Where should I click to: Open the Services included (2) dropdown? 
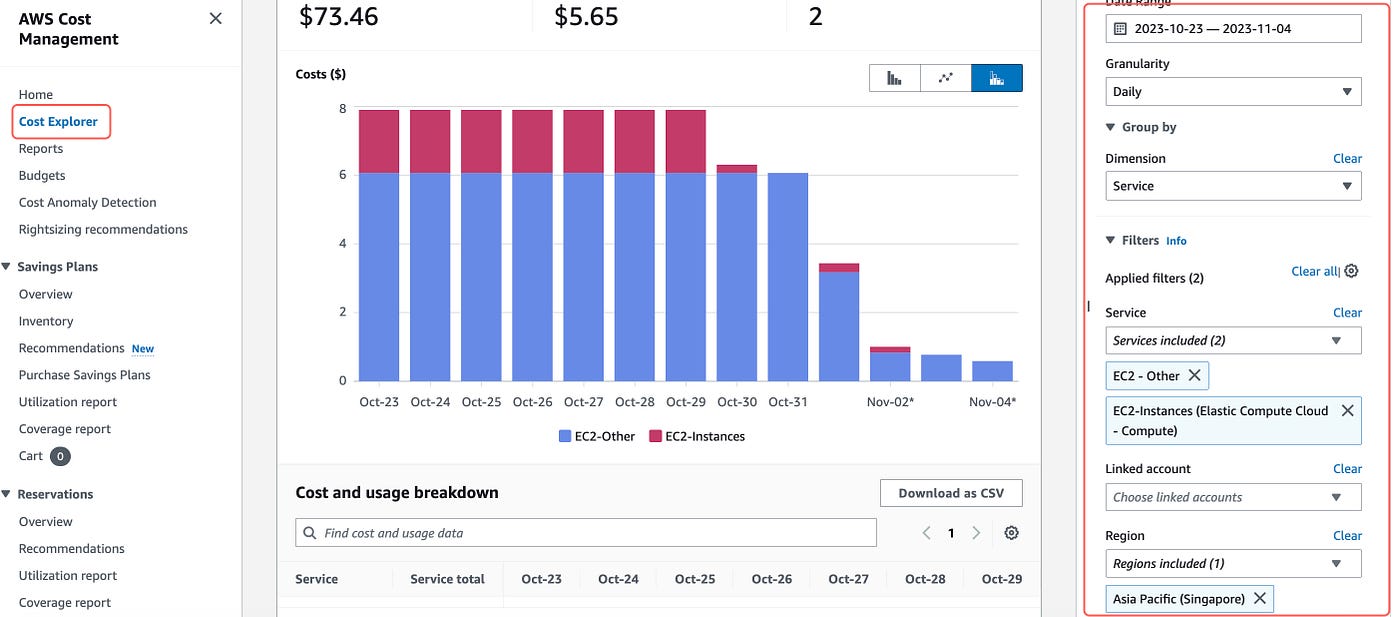[x=1233, y=340]
